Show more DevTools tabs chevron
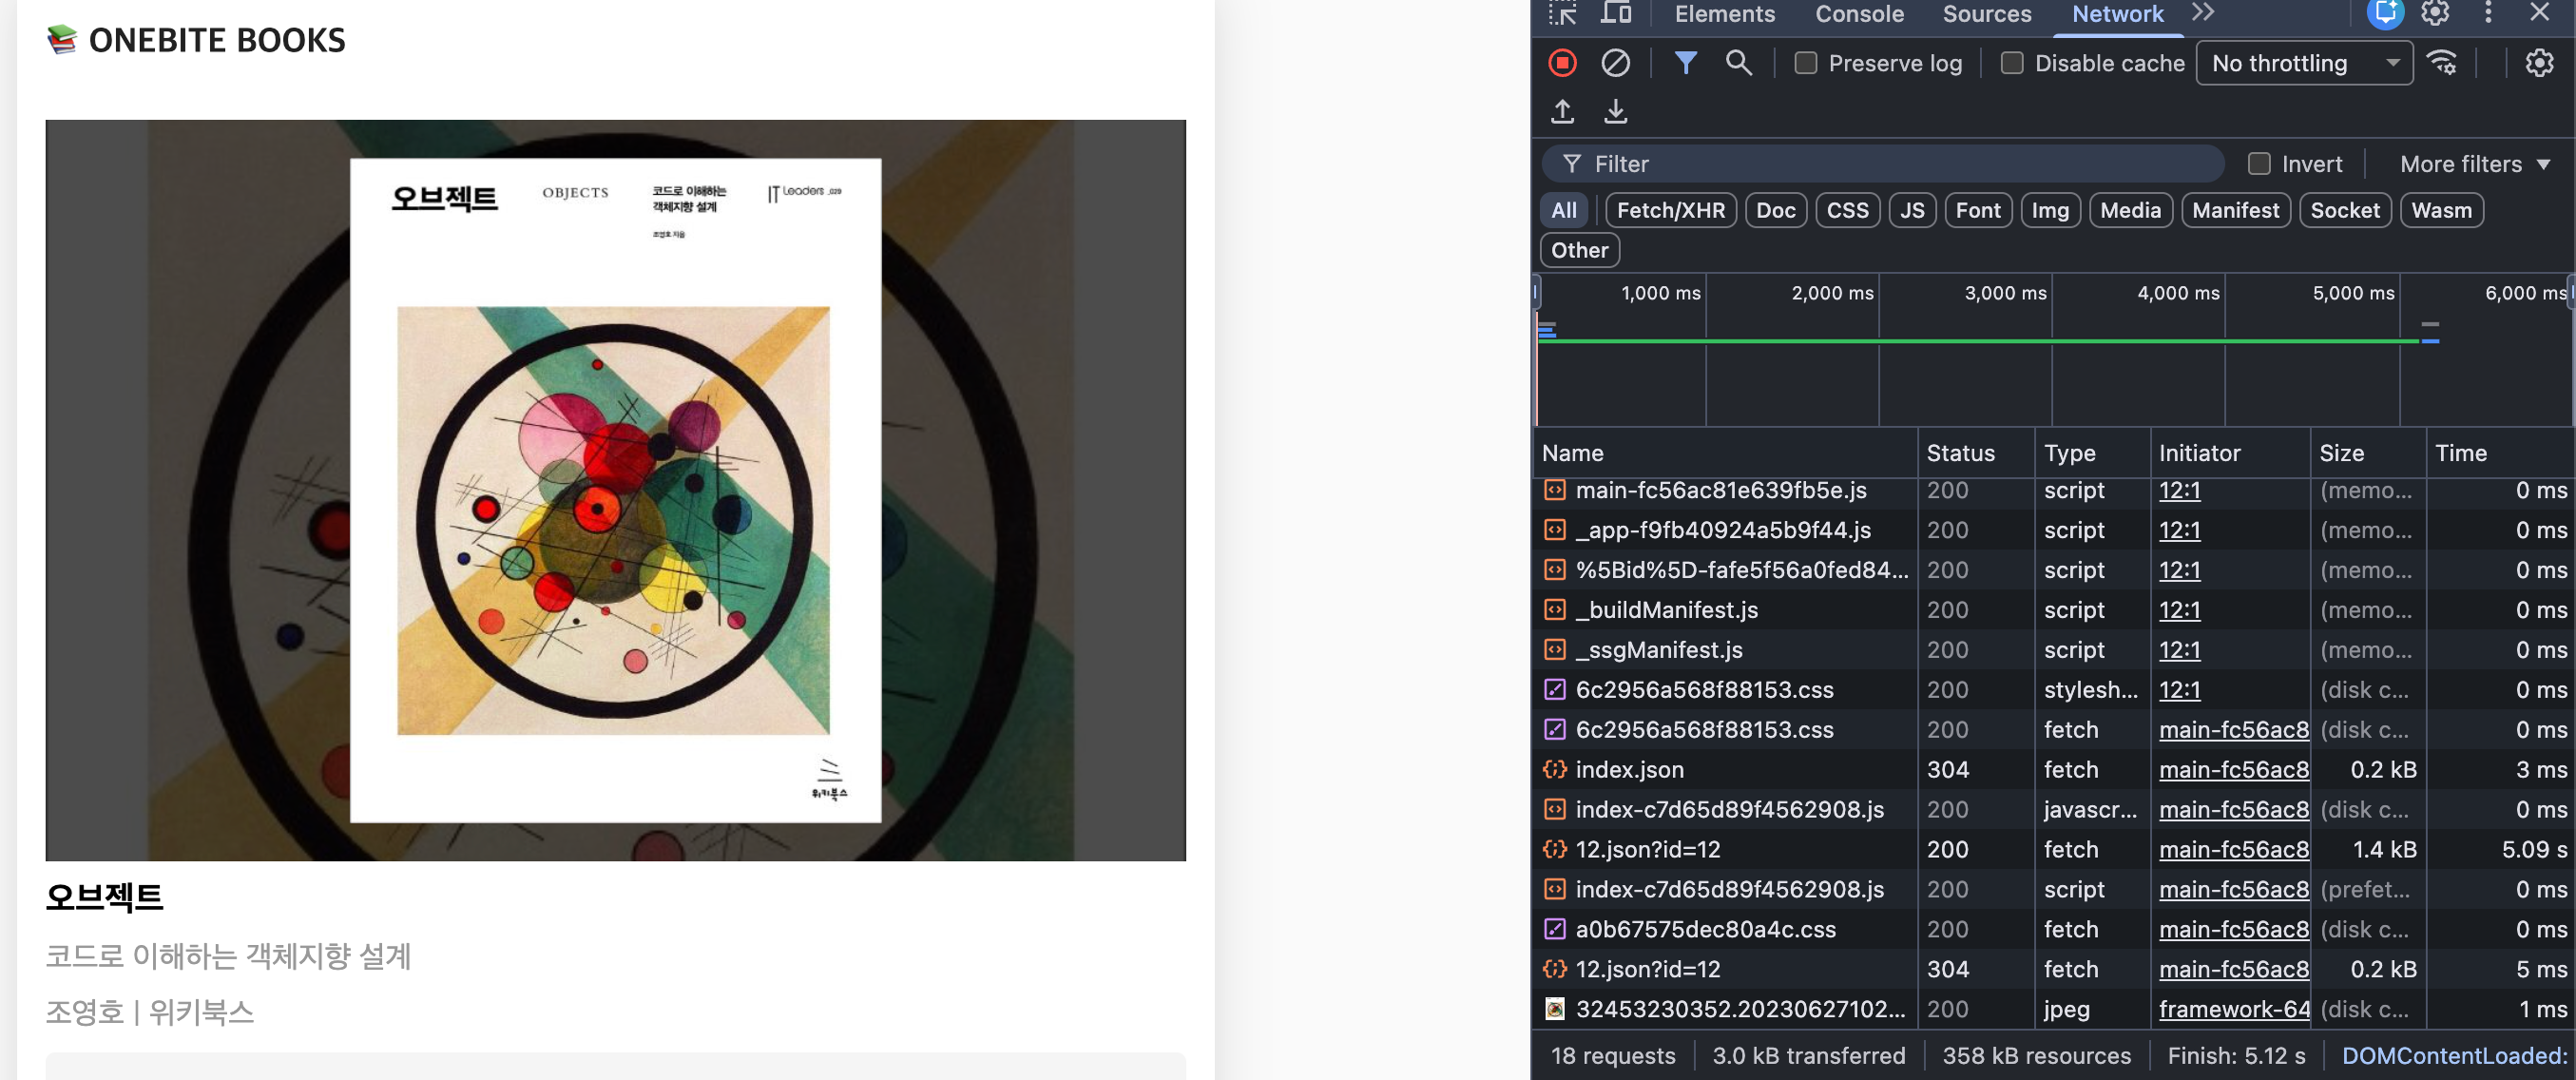Viewport: 2576px width, 1080px height. coord(2203,13)
